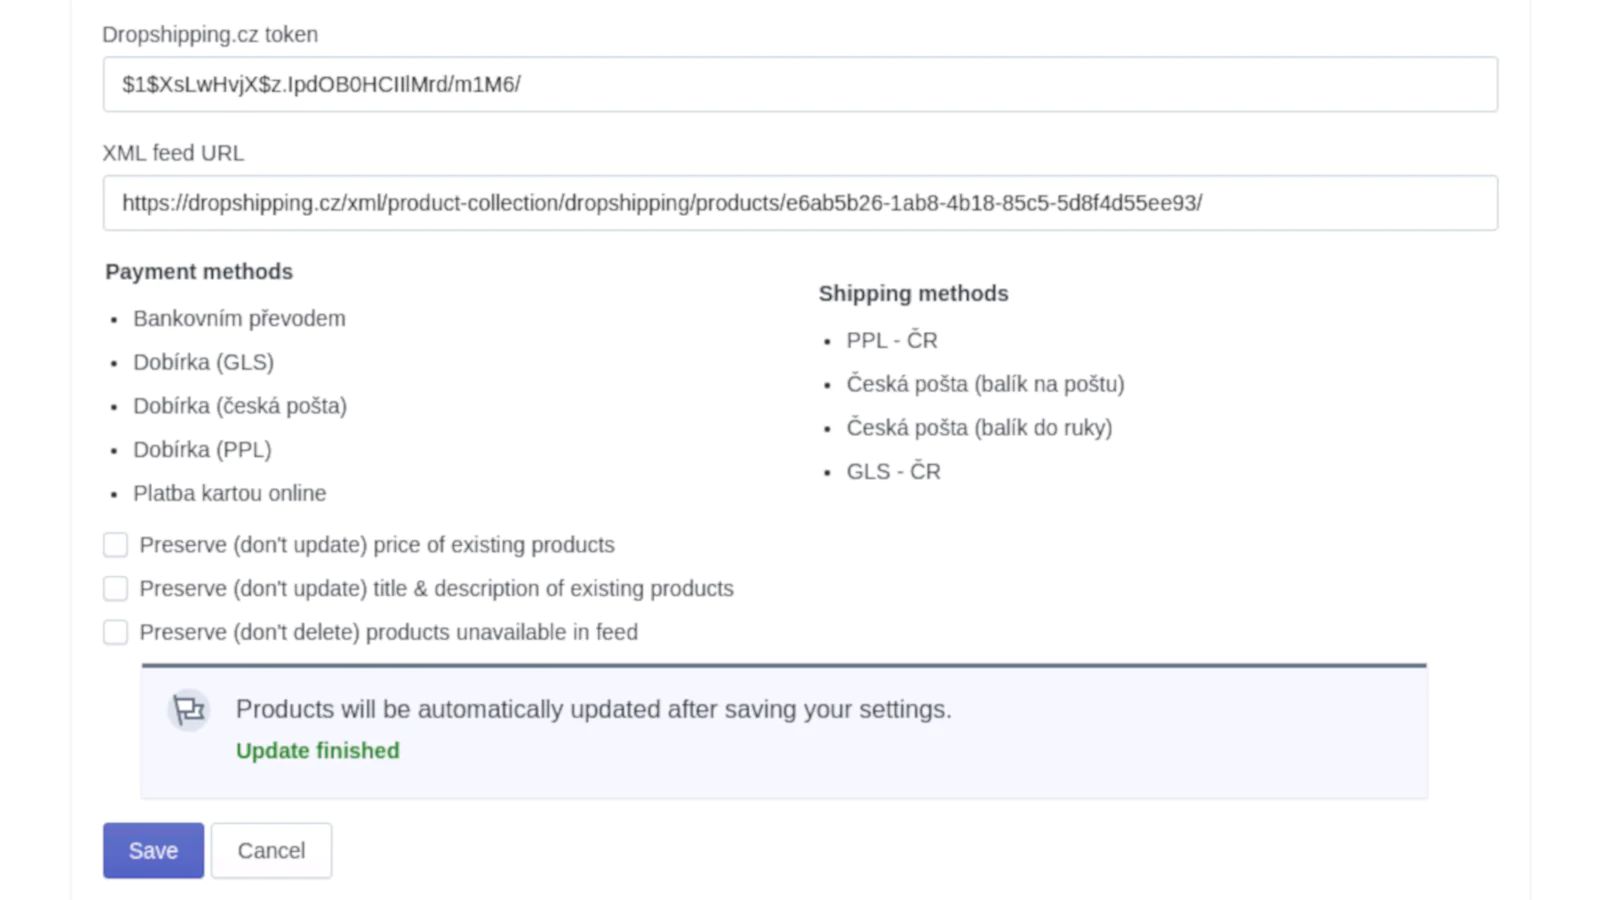The height and width of the screenshot is (900, 1600).
Task: Tick preserve title & description checkbox
Action: [116, 589]
